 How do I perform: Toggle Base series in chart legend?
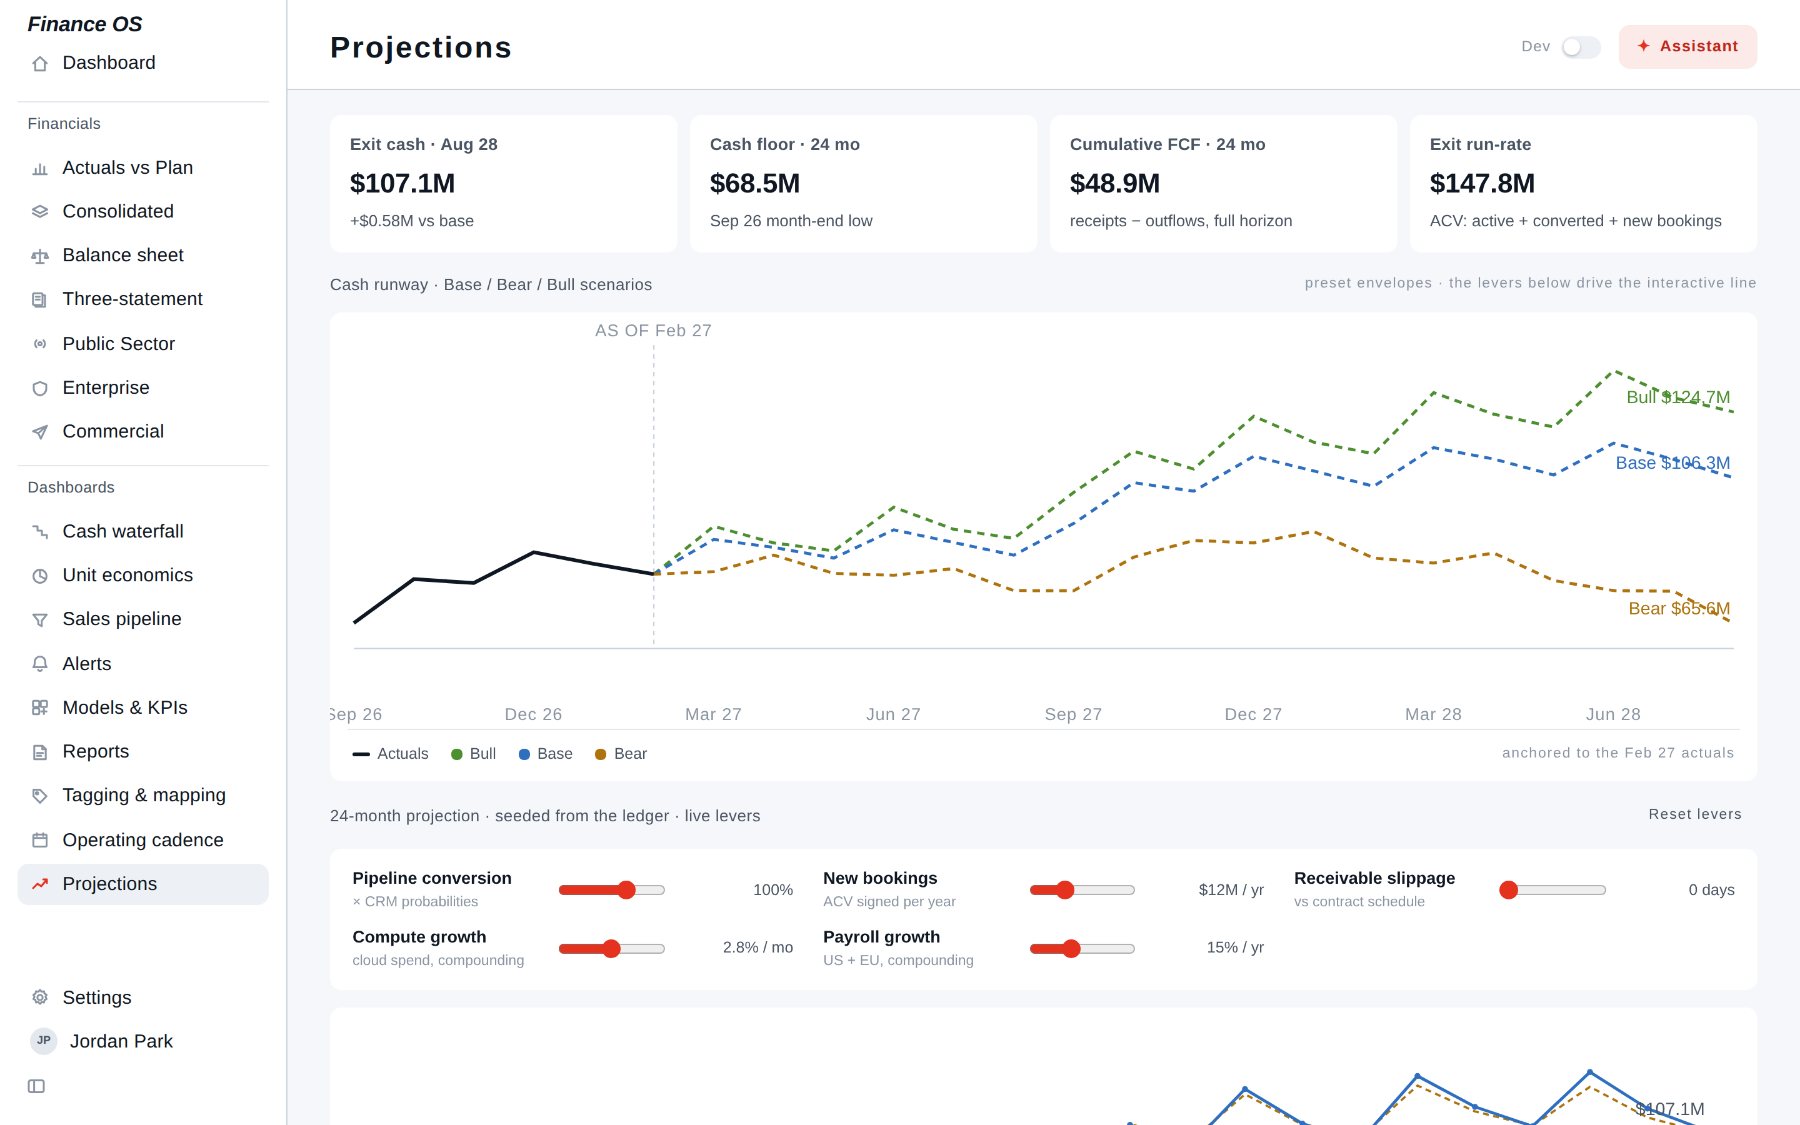[545, 754]
